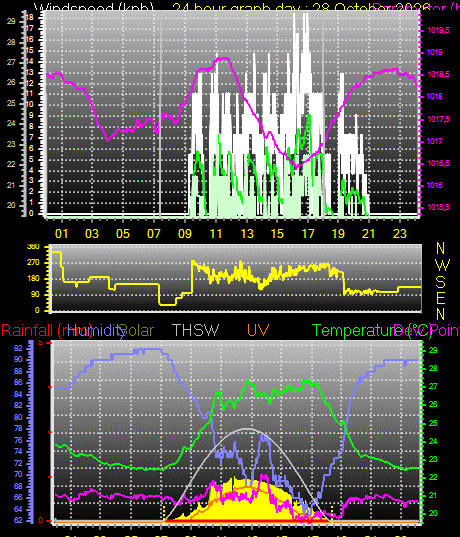Select hour 05 below the wind graph
Screen dimensions: 460x537
coord(123,234)
